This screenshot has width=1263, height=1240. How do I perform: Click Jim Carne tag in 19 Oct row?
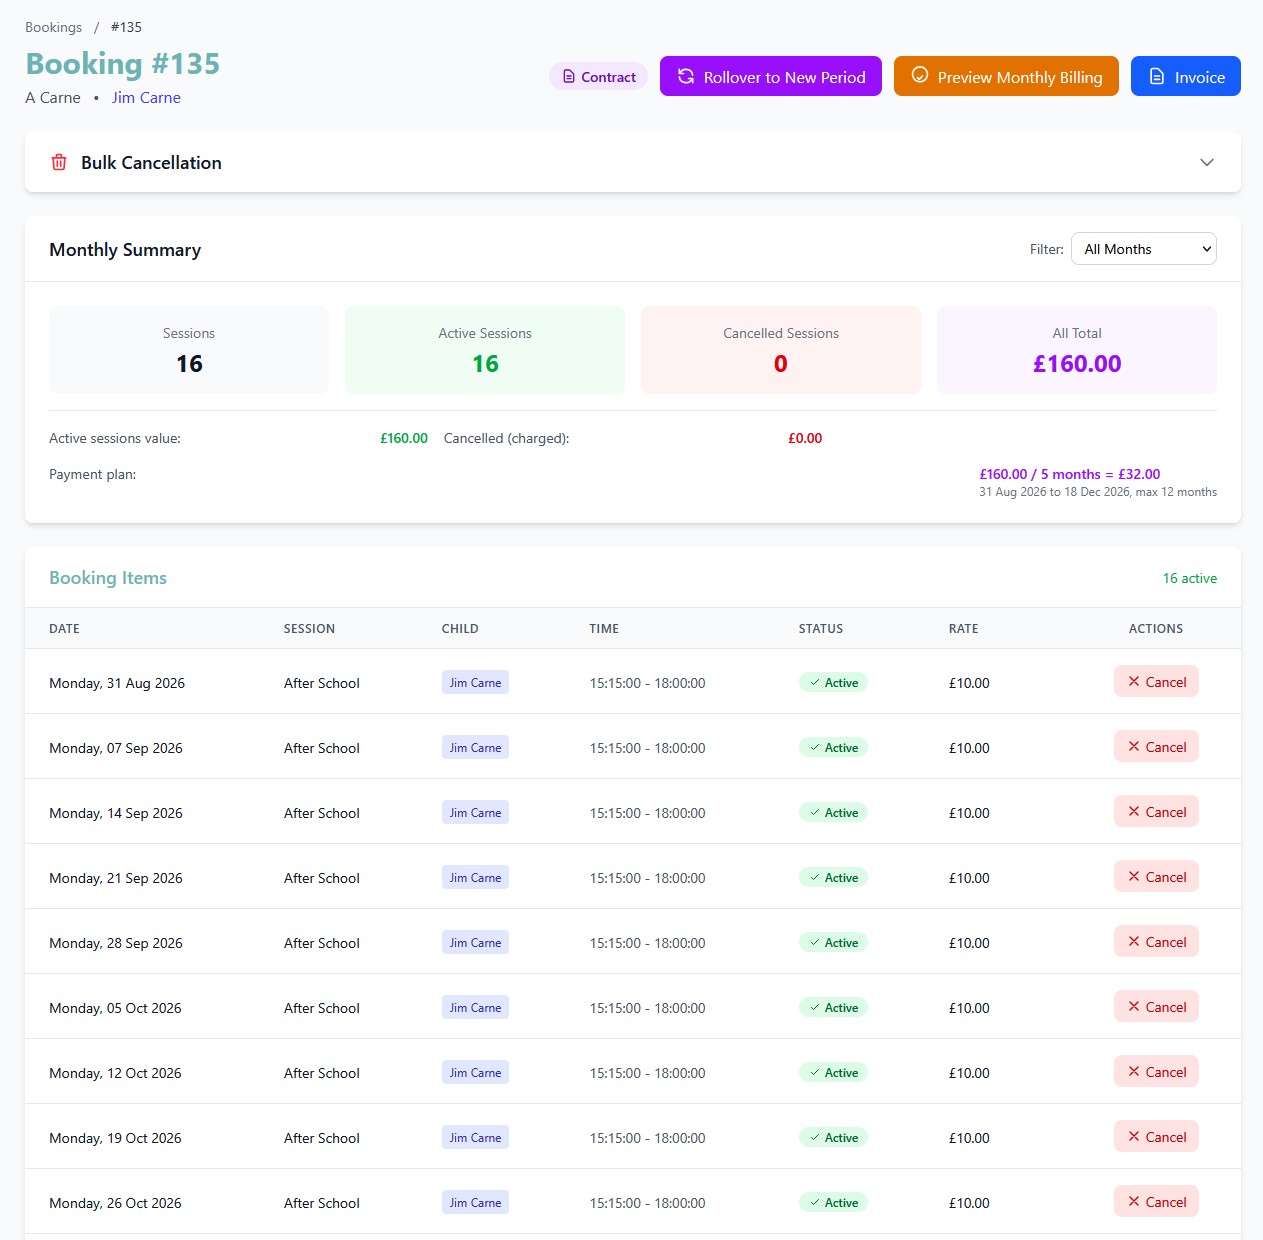click(475, 1138)
